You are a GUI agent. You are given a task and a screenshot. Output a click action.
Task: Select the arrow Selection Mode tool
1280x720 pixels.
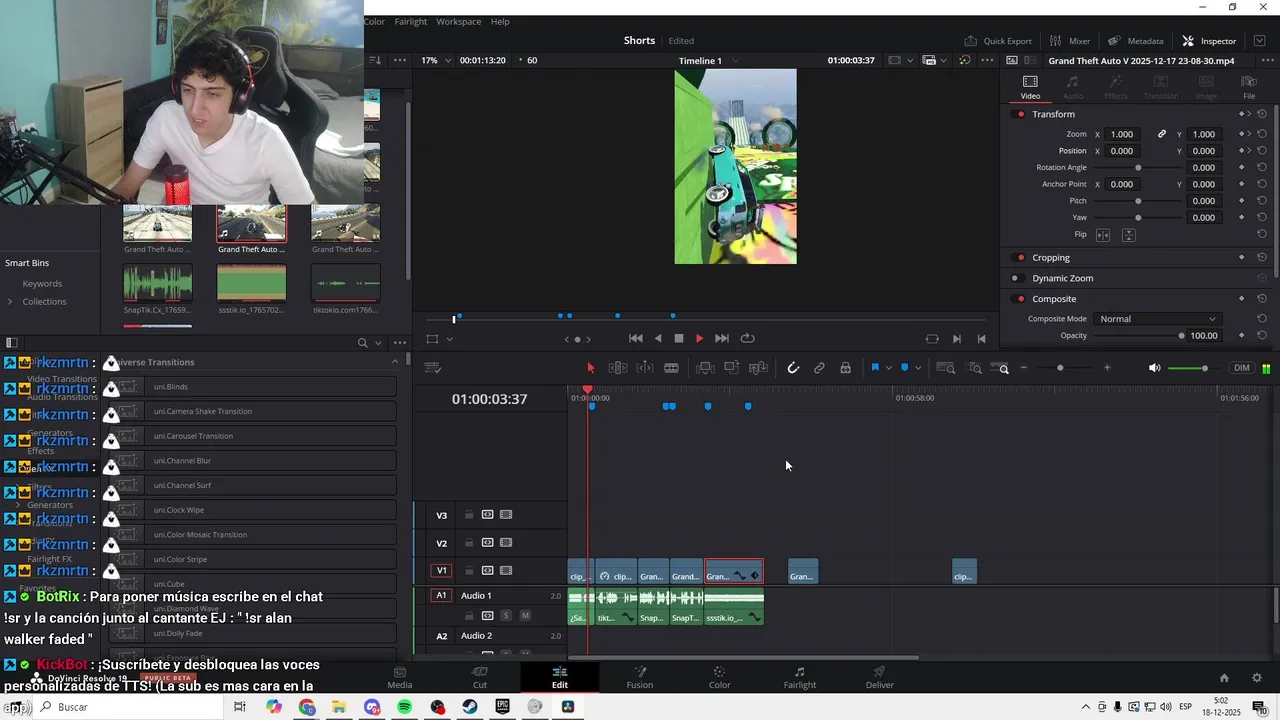pyautogui.click(x=590, y=368)
